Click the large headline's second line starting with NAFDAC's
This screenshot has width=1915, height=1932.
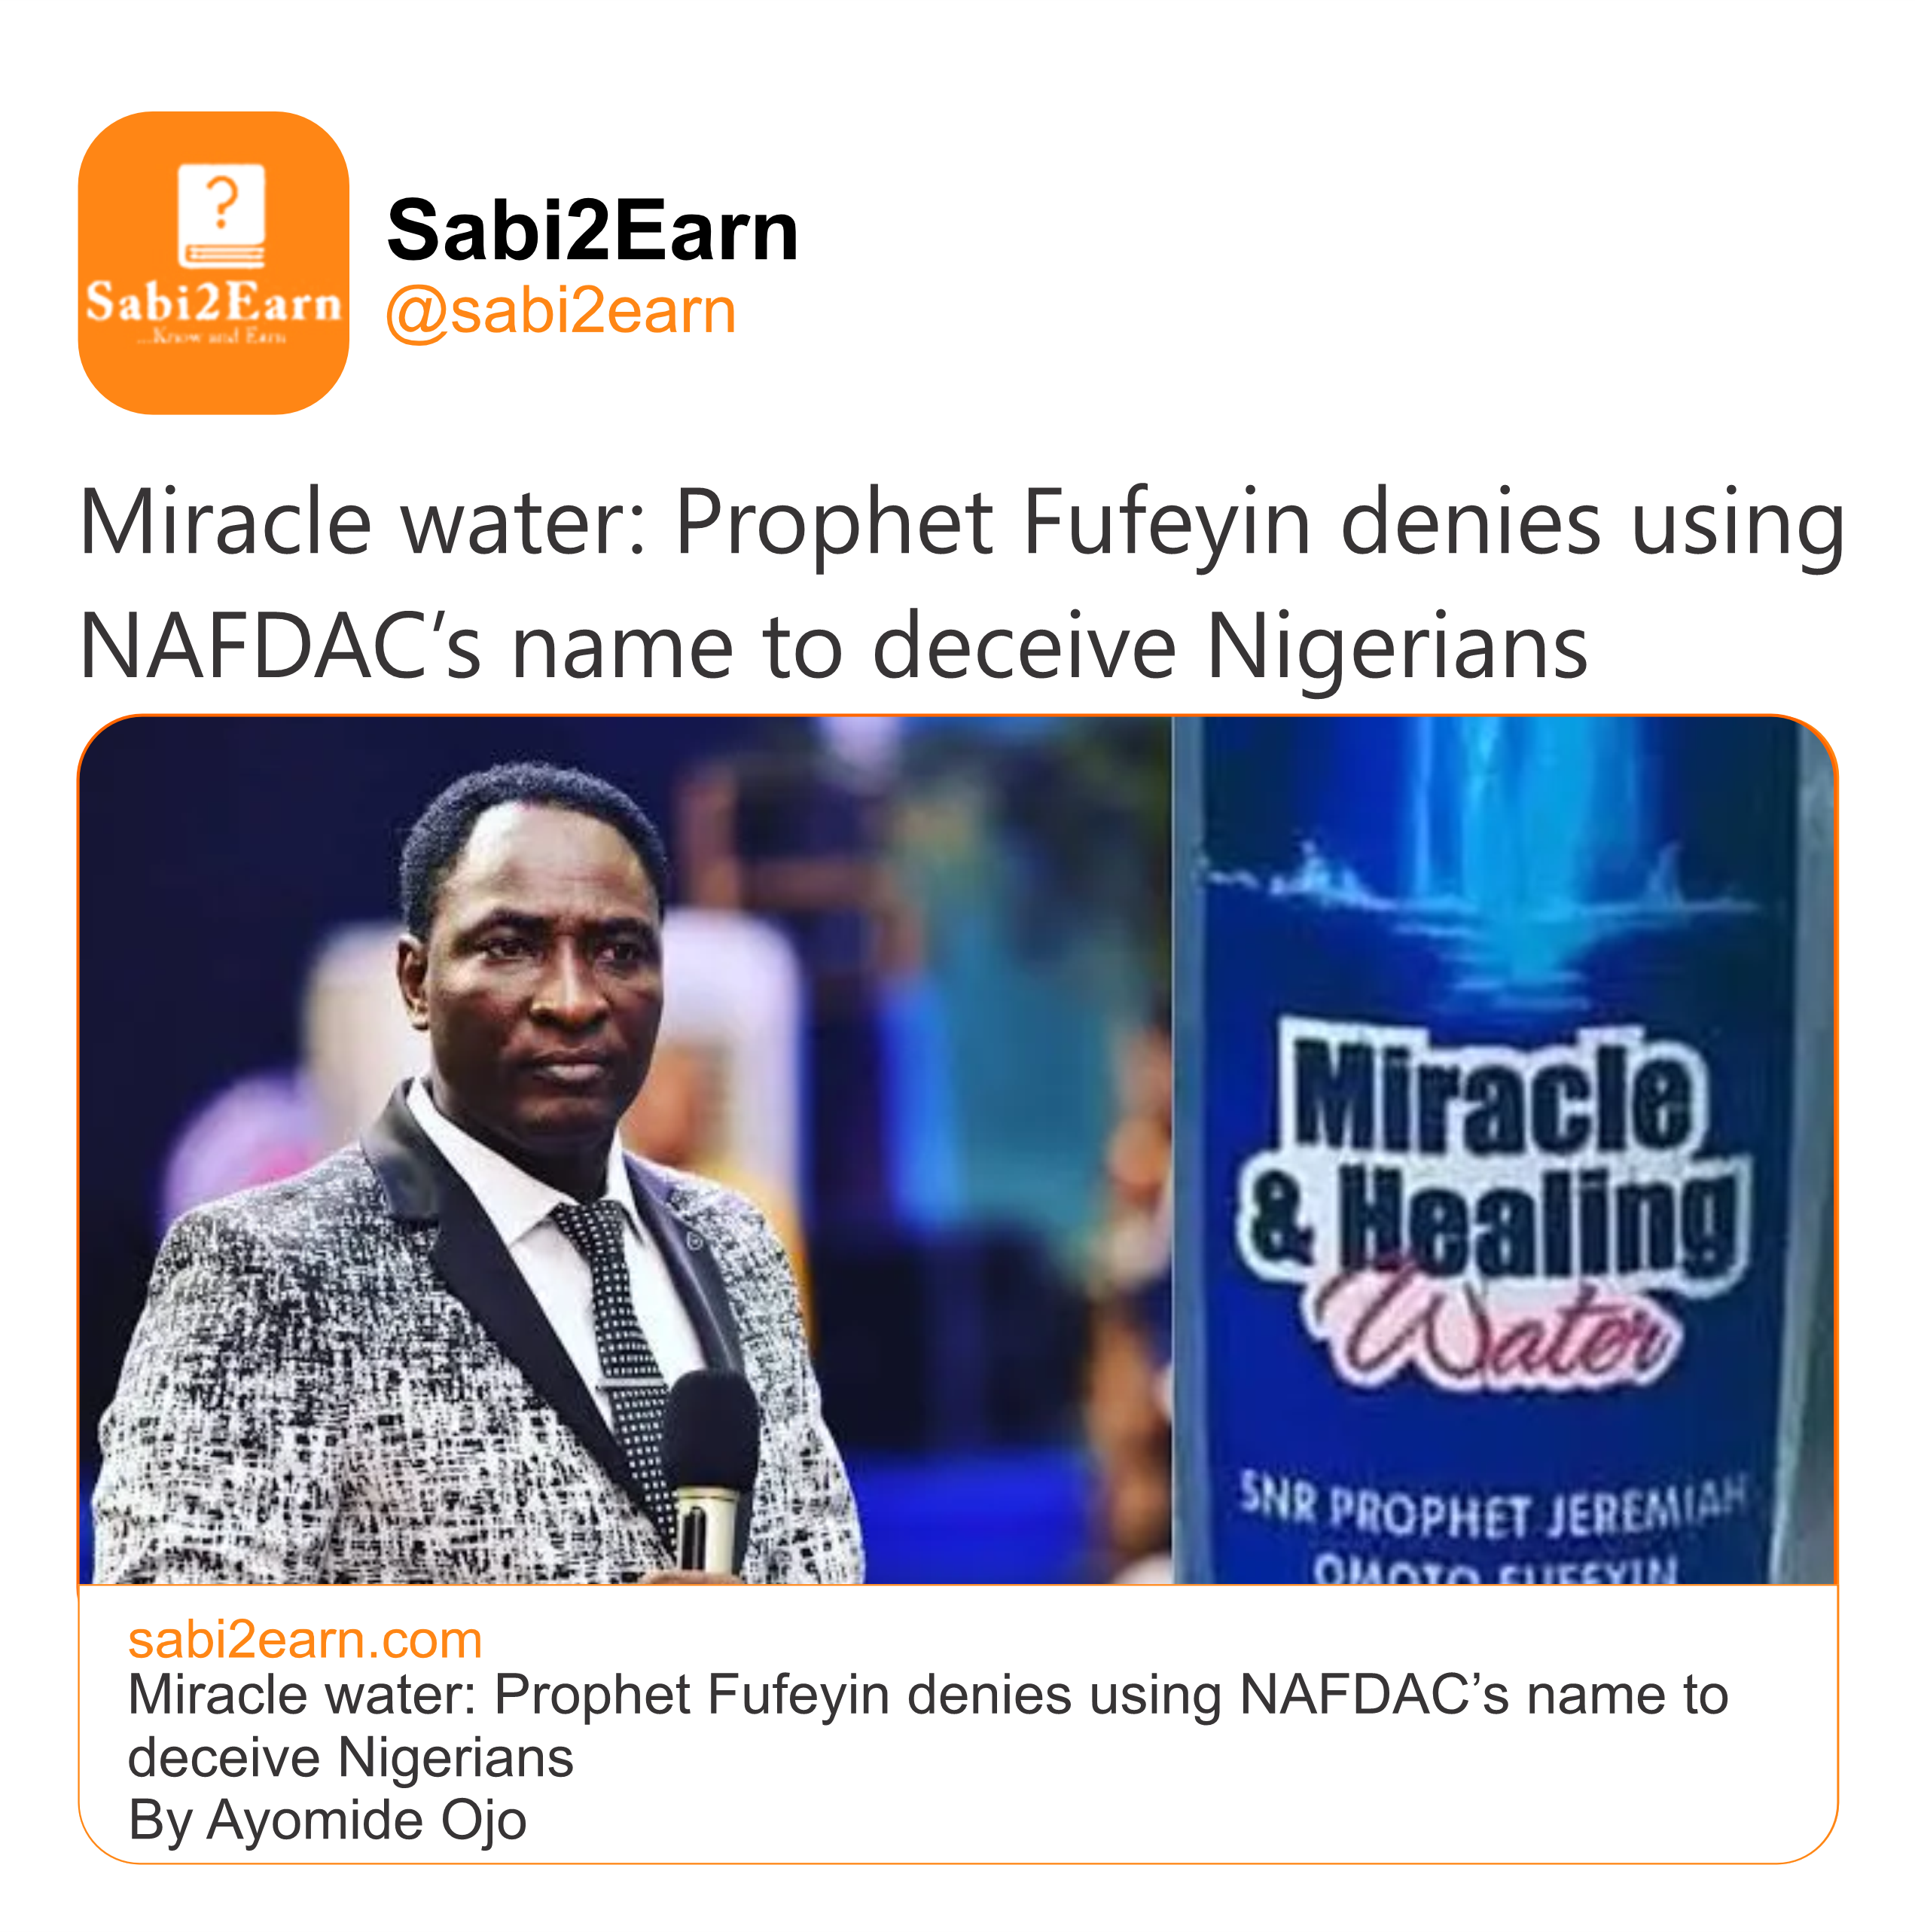coord(832,646)
